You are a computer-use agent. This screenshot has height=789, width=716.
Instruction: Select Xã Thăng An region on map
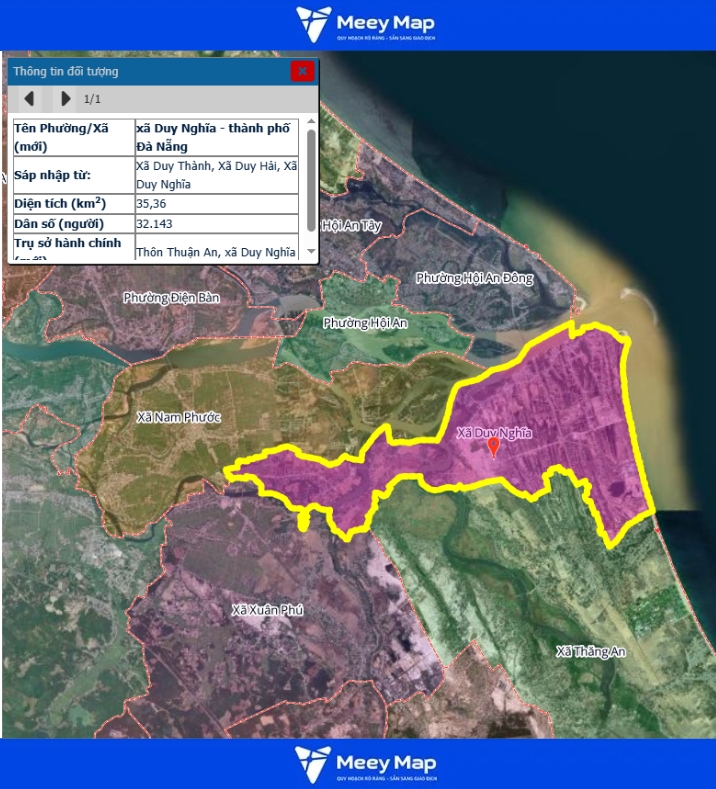pyautogui.click(x=590, y=651)
